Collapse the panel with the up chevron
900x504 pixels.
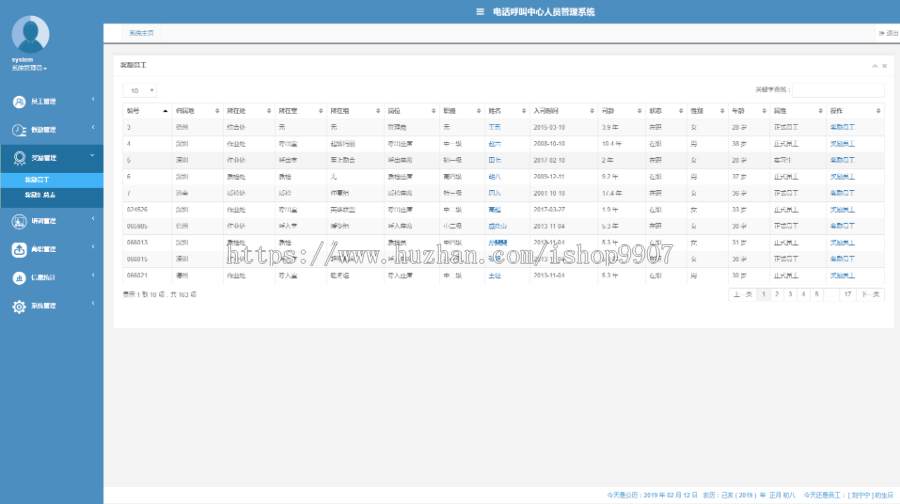875,66
